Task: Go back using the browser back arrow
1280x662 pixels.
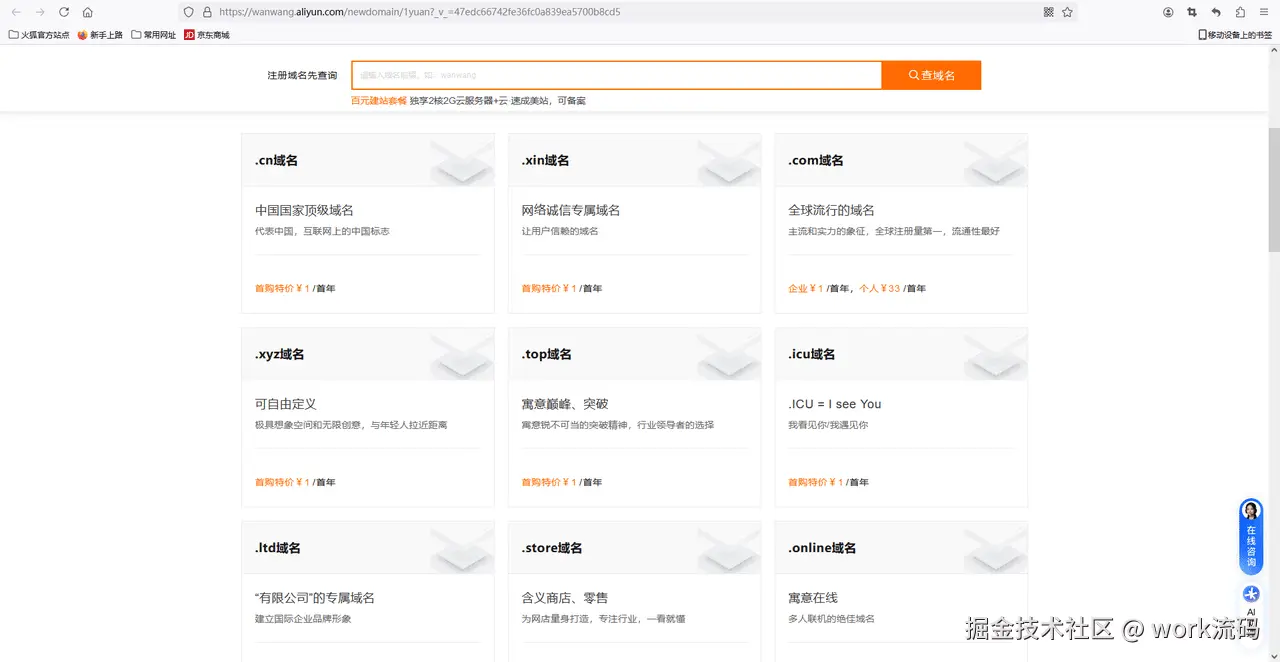Action: click(x=16, y=12)
